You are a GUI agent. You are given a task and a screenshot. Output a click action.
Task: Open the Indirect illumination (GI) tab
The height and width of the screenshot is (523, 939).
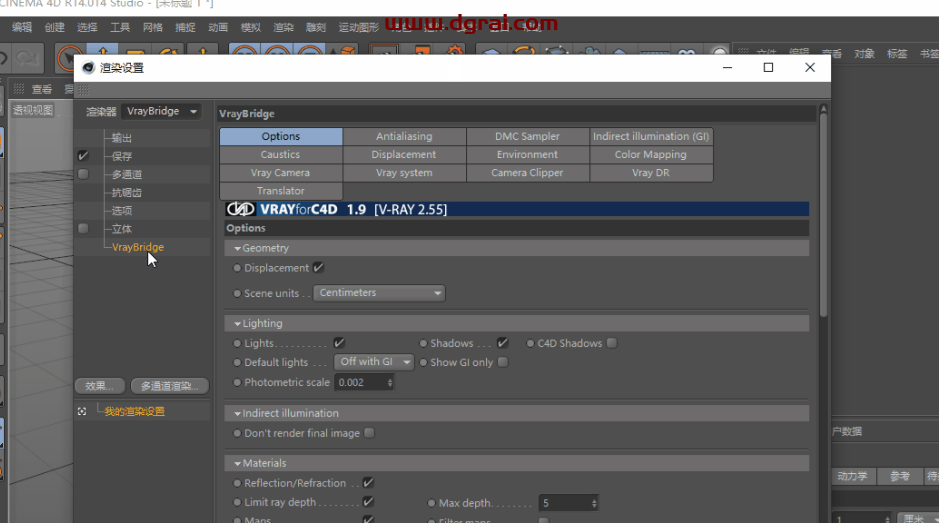tap(651, 137)
